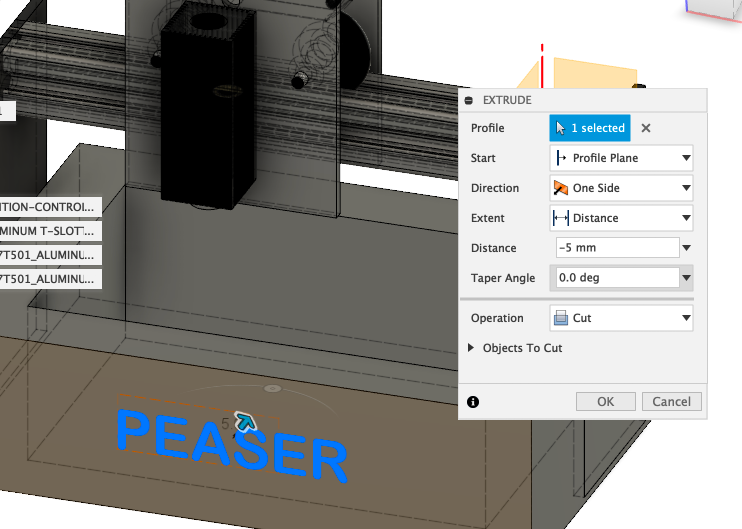Open the Distance value dropdown arrow
This screenshot has height=529, width=742.
[x=687, y=248]
